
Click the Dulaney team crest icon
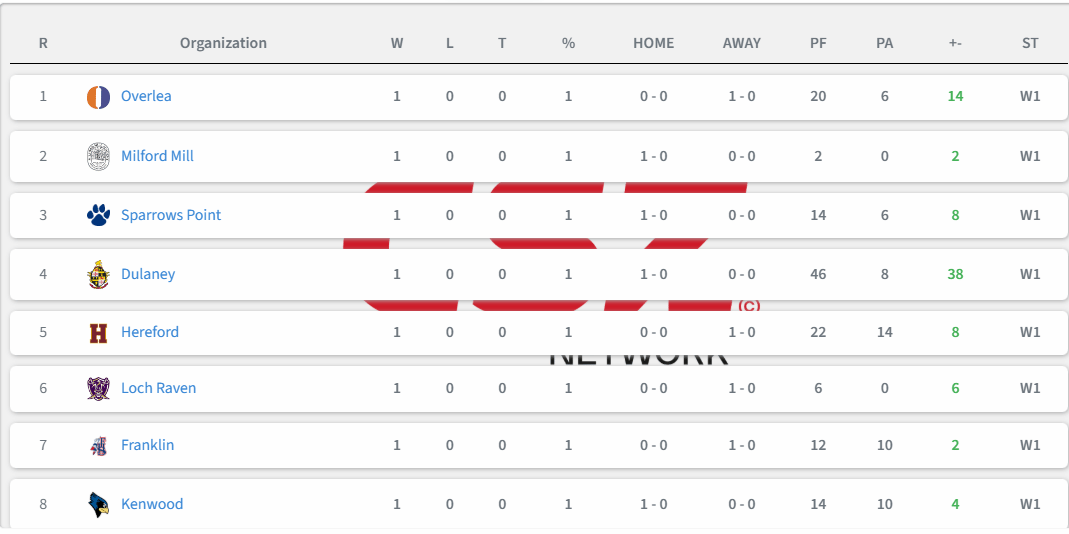[98, 274]
